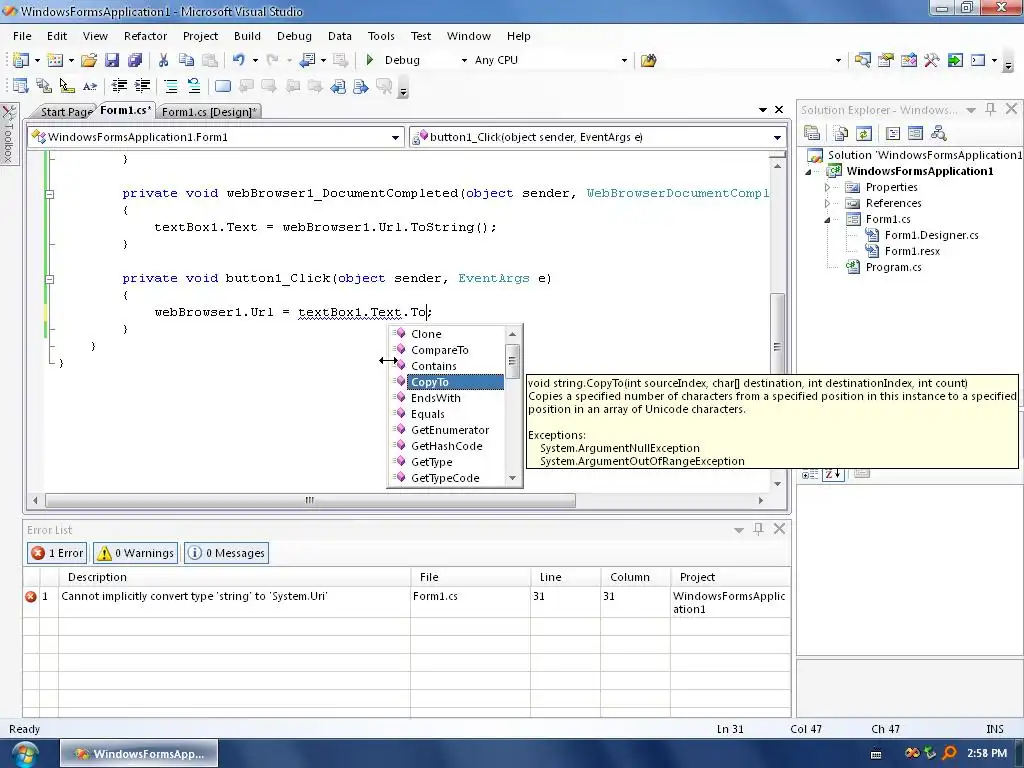Open the button1_Click member dropdown
The width and height of the screenshot is (1024, 768).
[x=777, y=137]
